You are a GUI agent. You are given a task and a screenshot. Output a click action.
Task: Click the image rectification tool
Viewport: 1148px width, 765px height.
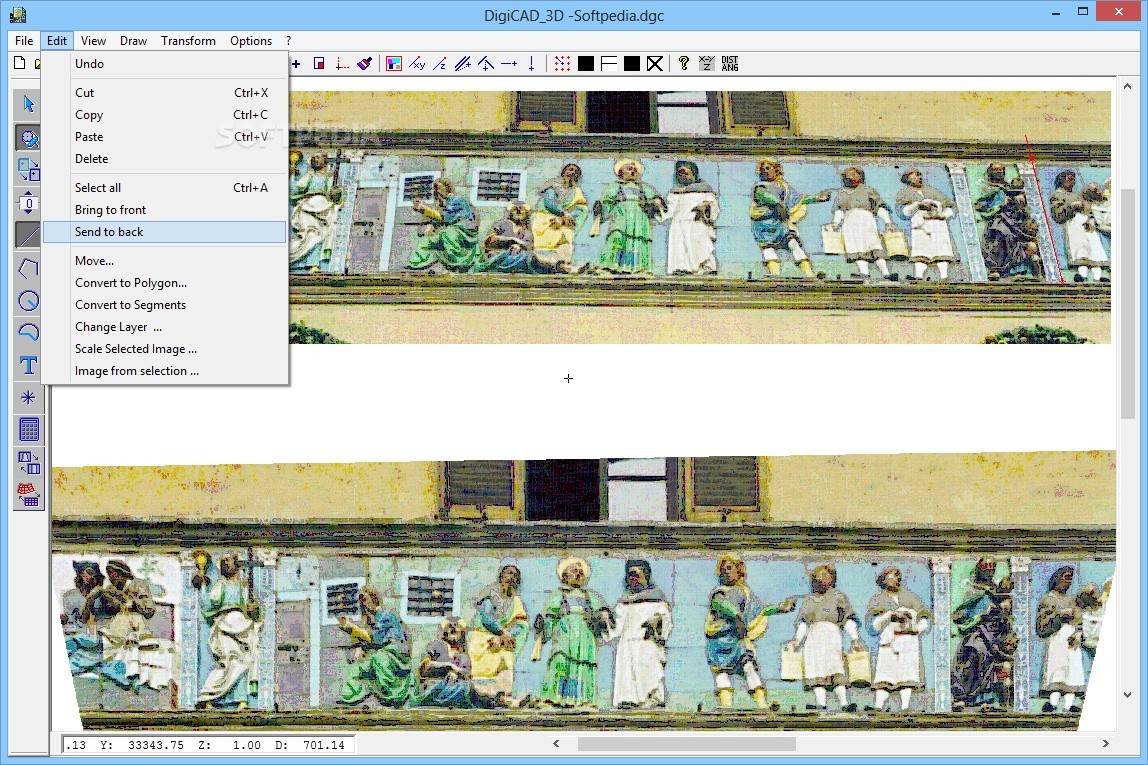[29, 463]
